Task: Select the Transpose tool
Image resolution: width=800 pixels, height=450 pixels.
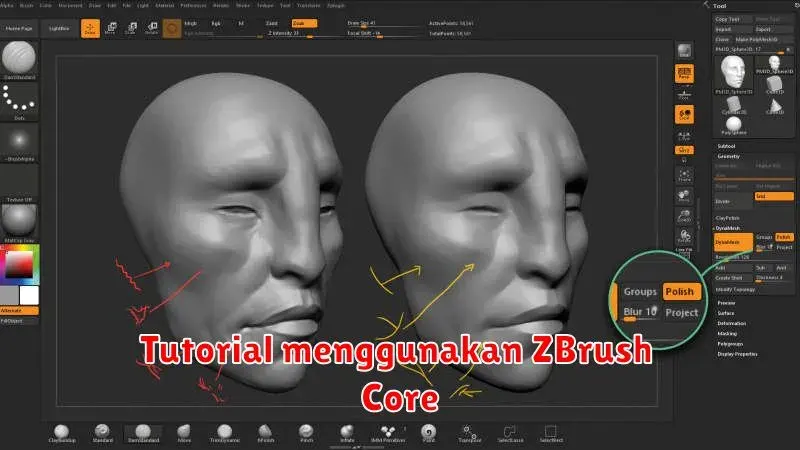Action: click(469, 434)
